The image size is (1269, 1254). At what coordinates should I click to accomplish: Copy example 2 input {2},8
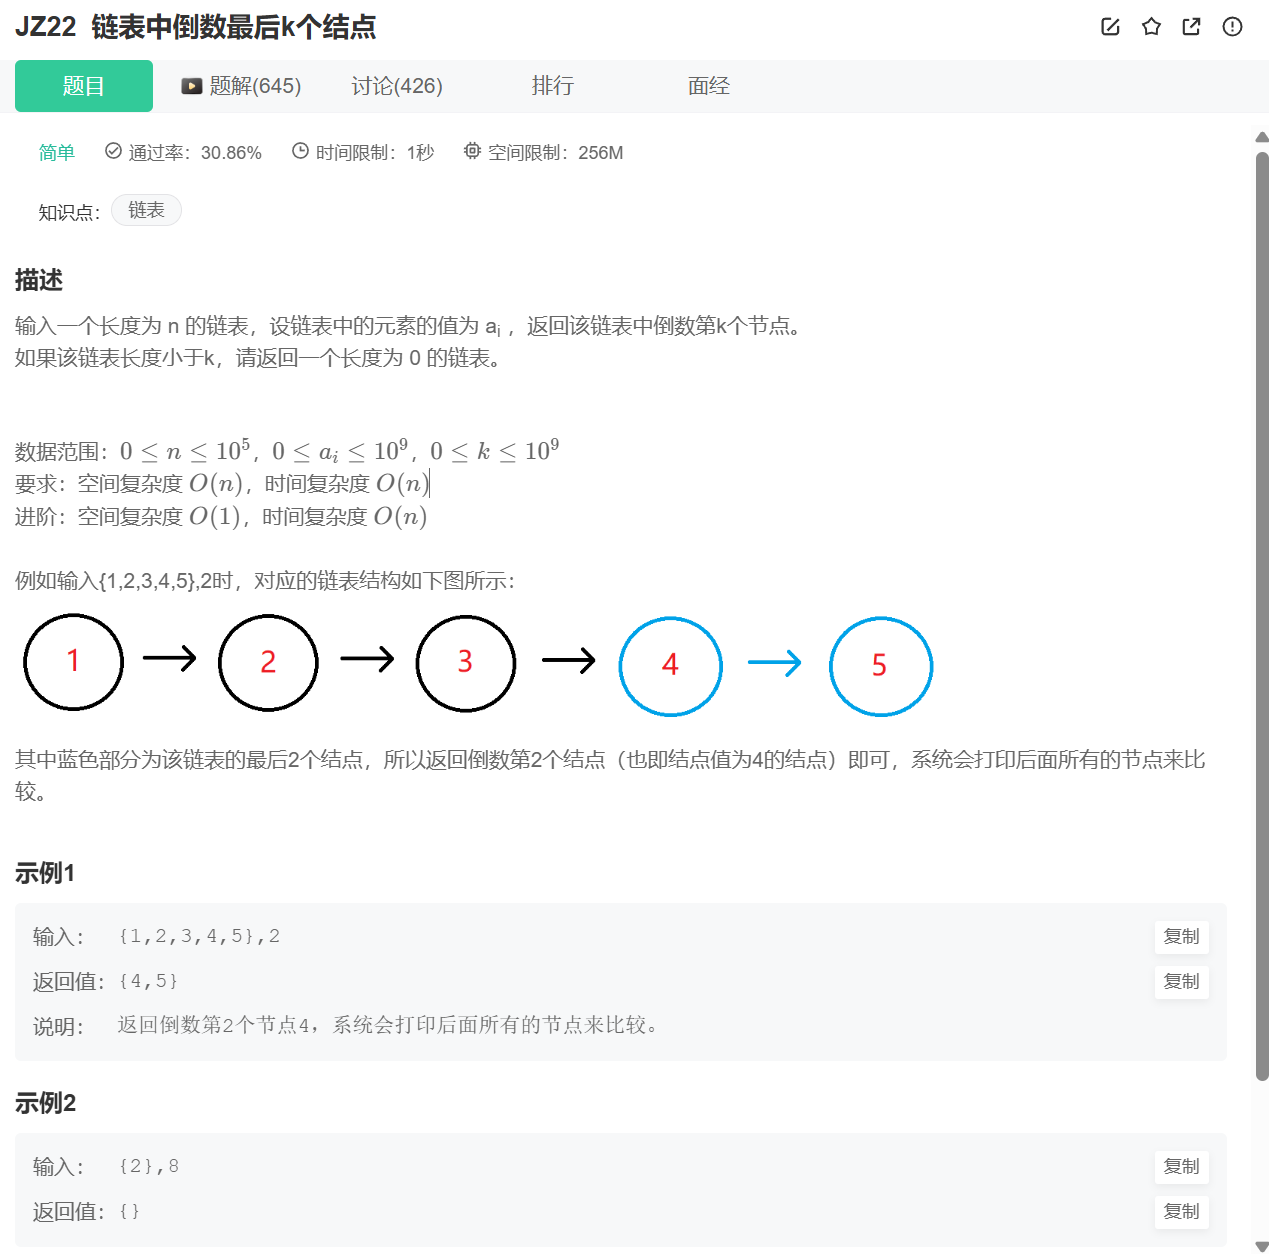1181,1167
